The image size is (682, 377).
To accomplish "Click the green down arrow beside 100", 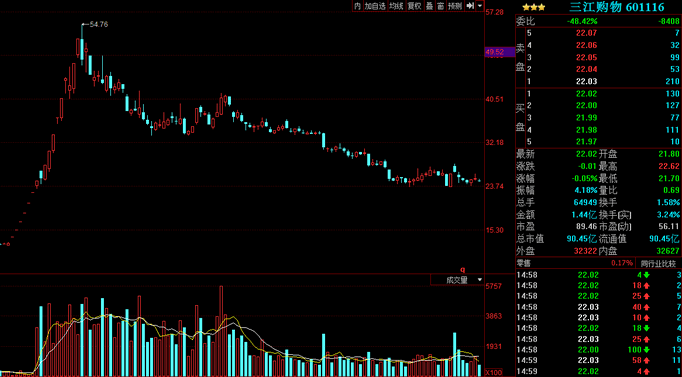I will point(647,350).
